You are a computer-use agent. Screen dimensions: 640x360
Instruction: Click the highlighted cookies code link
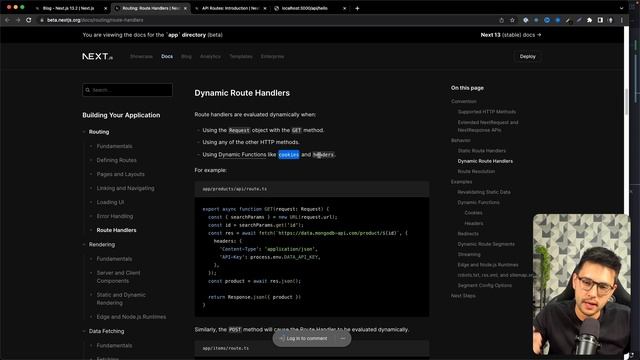tap(289, 155)
